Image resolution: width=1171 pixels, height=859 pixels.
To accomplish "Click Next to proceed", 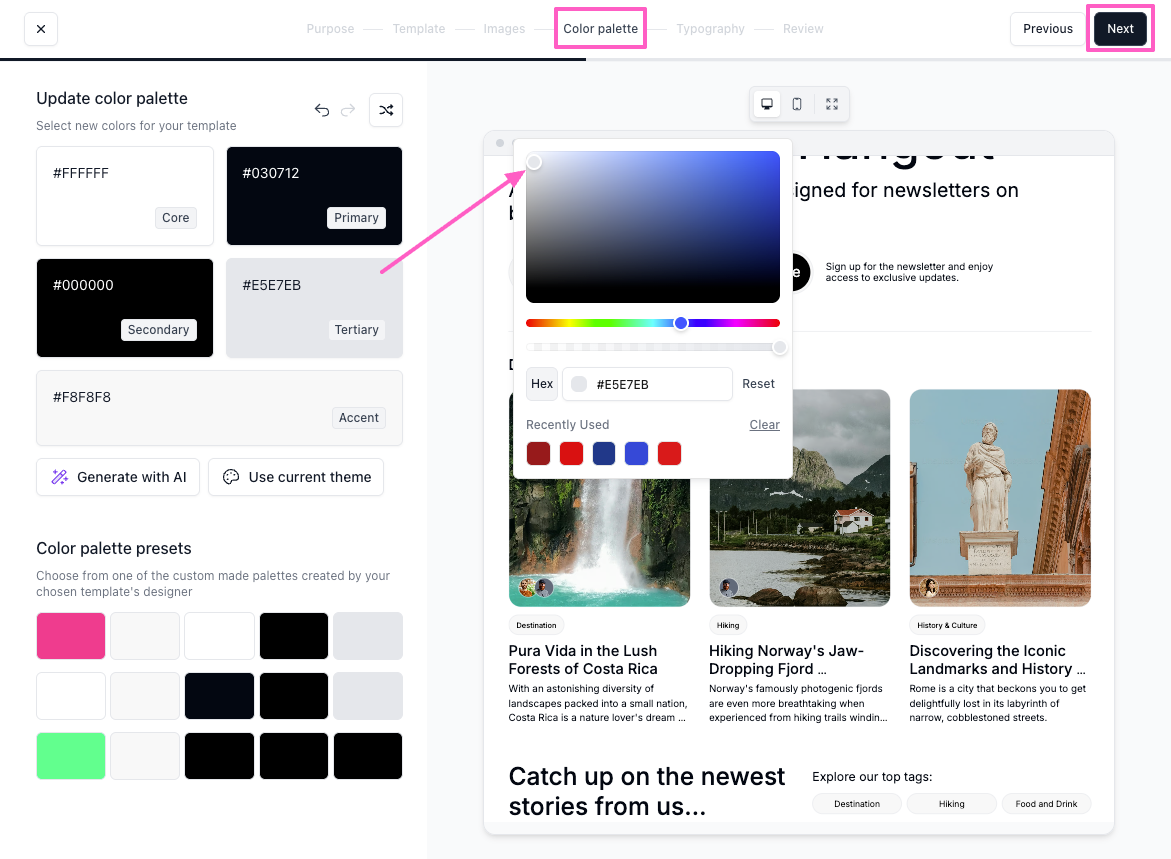I will [x=1120, y=29].
